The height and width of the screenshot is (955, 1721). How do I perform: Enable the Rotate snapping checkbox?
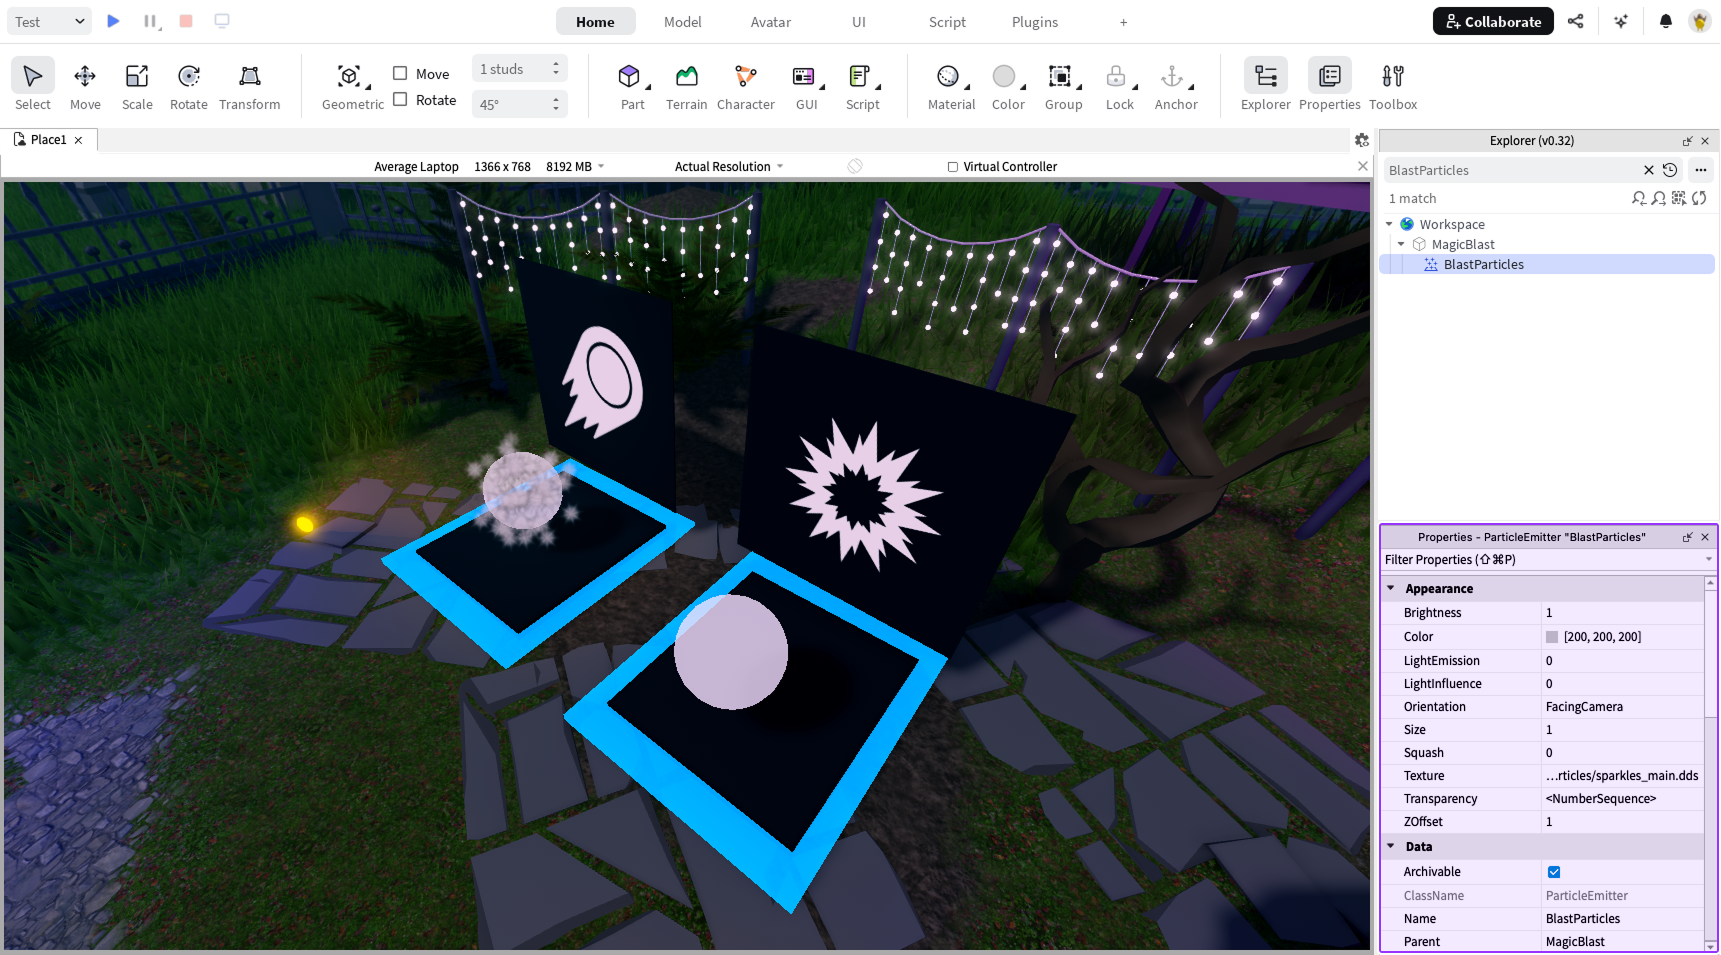[x=400, y=99]
